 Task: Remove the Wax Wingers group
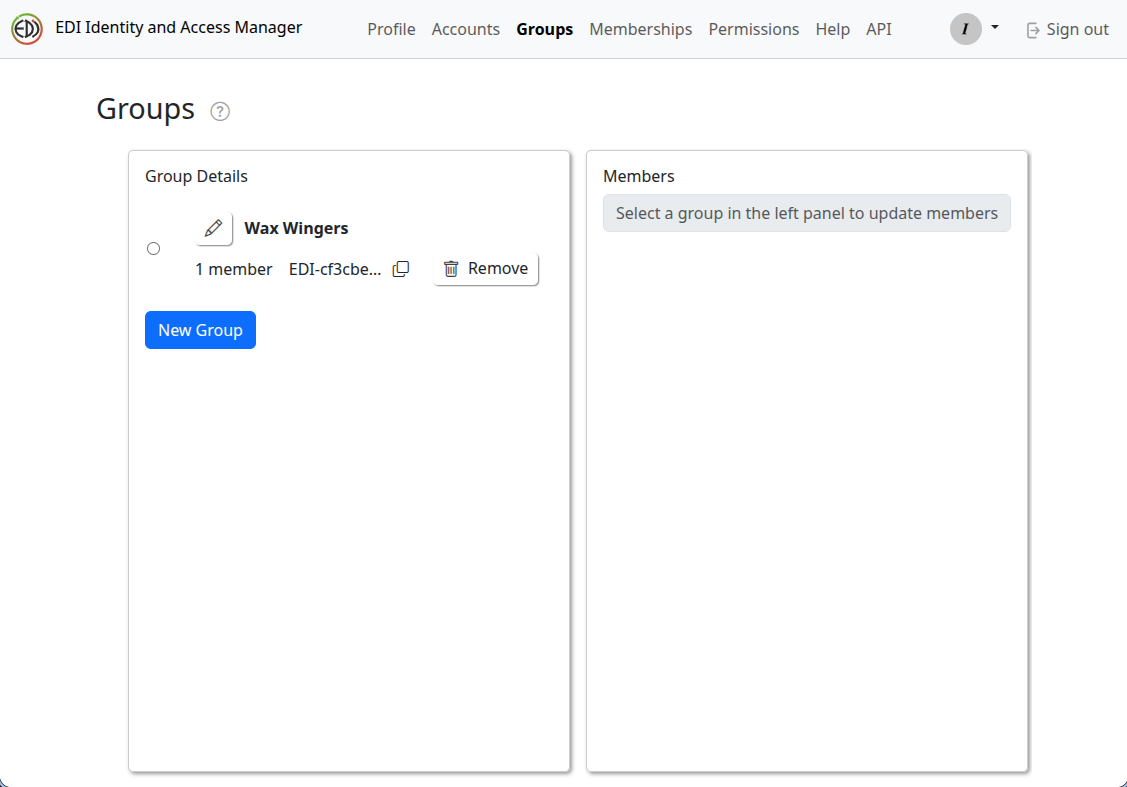pos(486,269)
